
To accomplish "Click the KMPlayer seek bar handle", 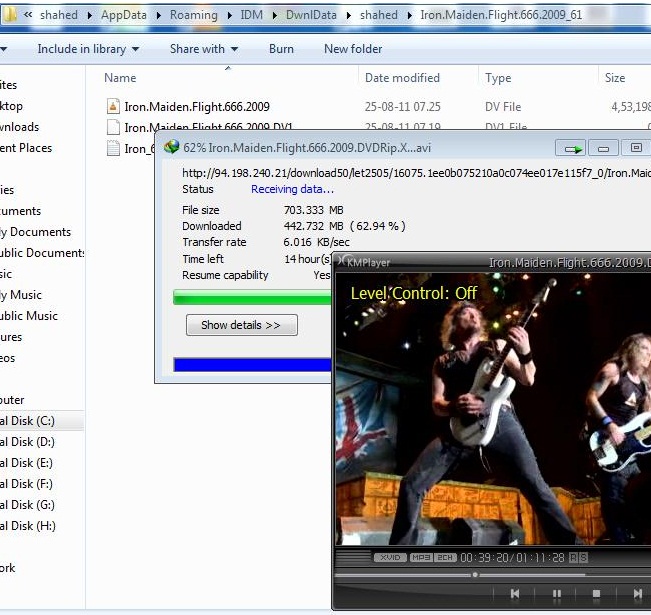I will tap(475, 575).
